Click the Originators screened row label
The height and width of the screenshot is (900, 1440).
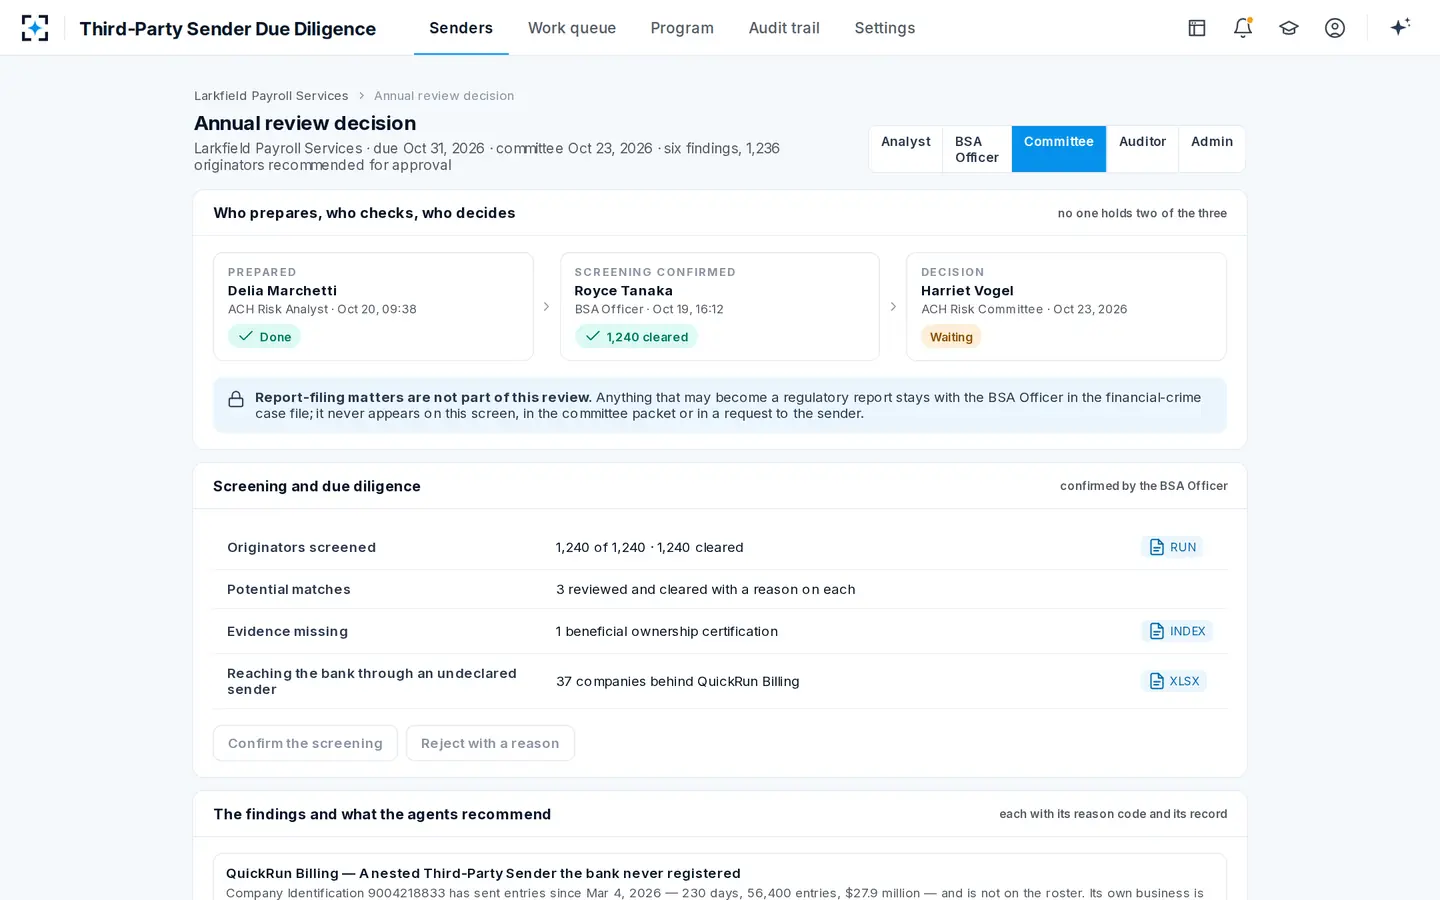tap(302, 547)
